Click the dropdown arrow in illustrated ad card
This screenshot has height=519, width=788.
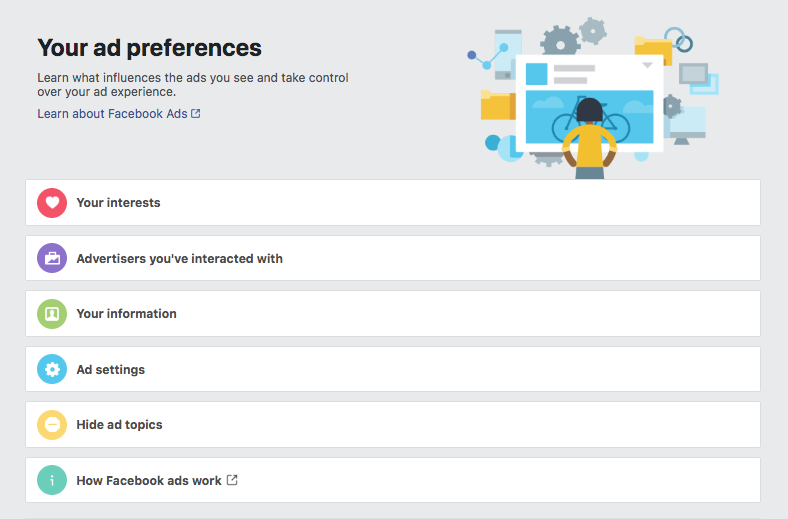[x=647, y=65]
